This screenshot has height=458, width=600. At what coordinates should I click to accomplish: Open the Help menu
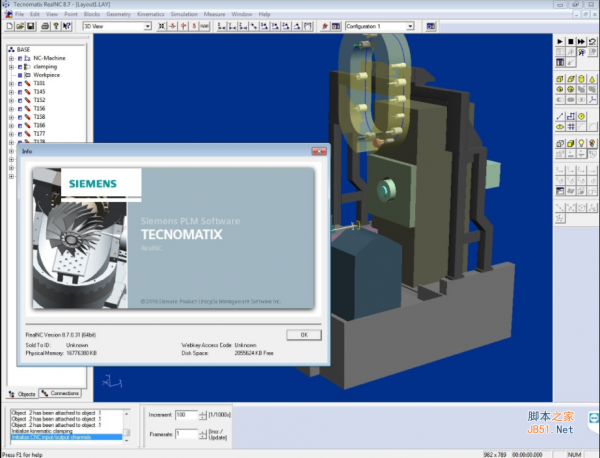pyautogui.click(x=264, y=14)
